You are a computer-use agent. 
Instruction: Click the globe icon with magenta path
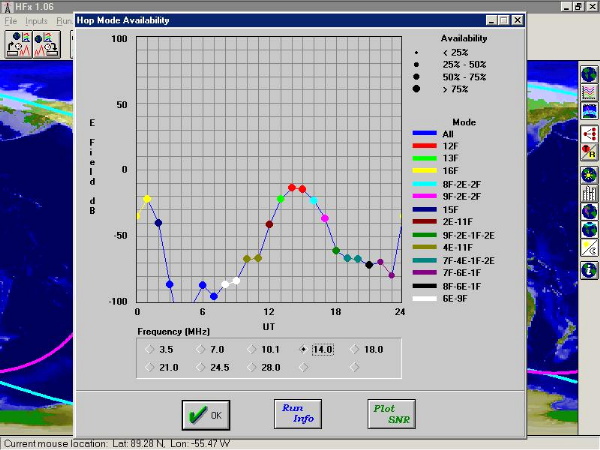(x=589, y=212)
